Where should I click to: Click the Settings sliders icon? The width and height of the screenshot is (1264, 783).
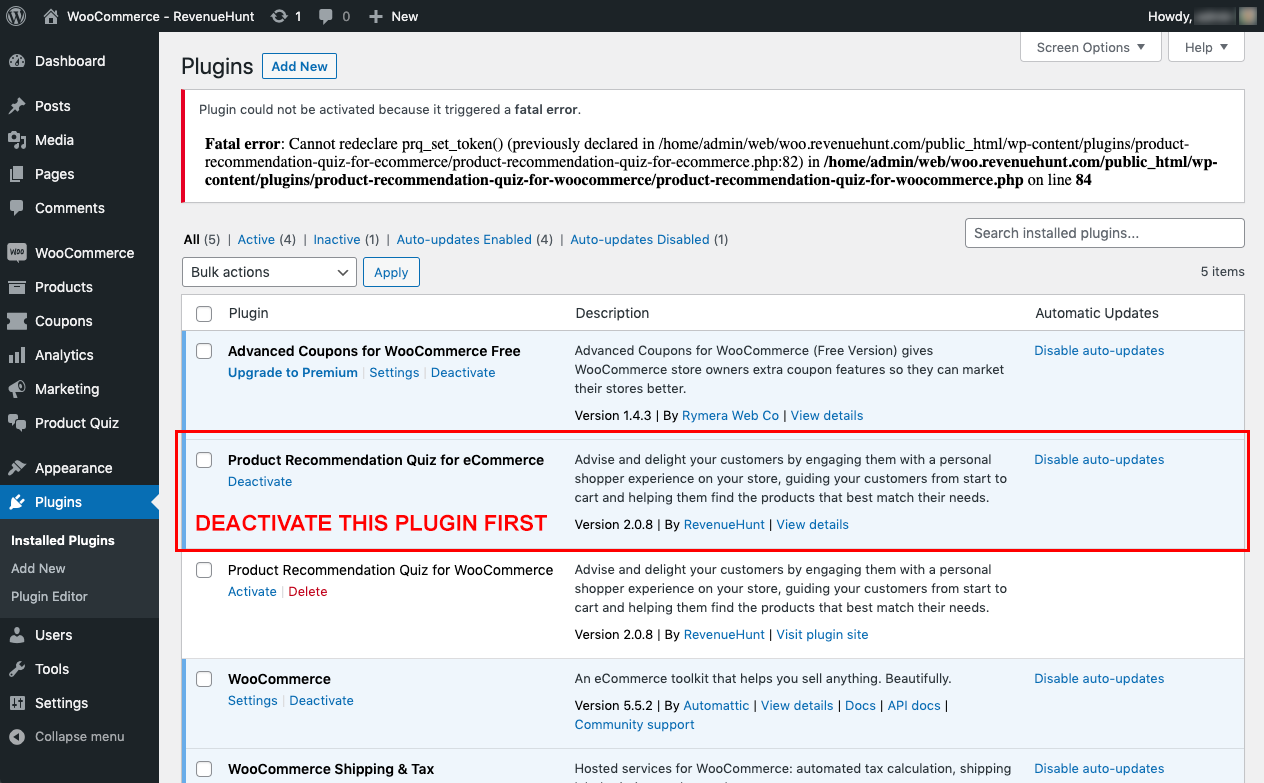(x=17, y=703)
